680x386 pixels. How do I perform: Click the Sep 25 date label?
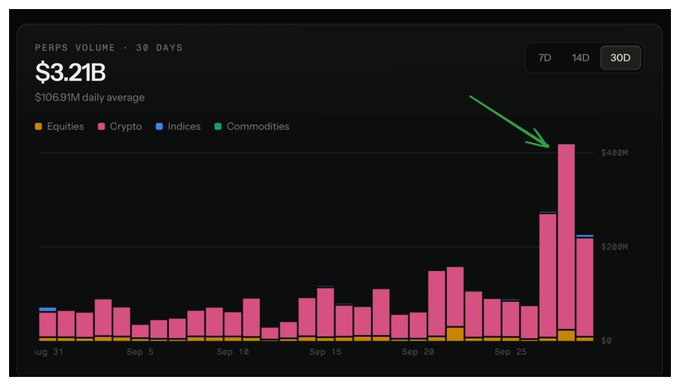pyautogui.click(x=510, y=352)
